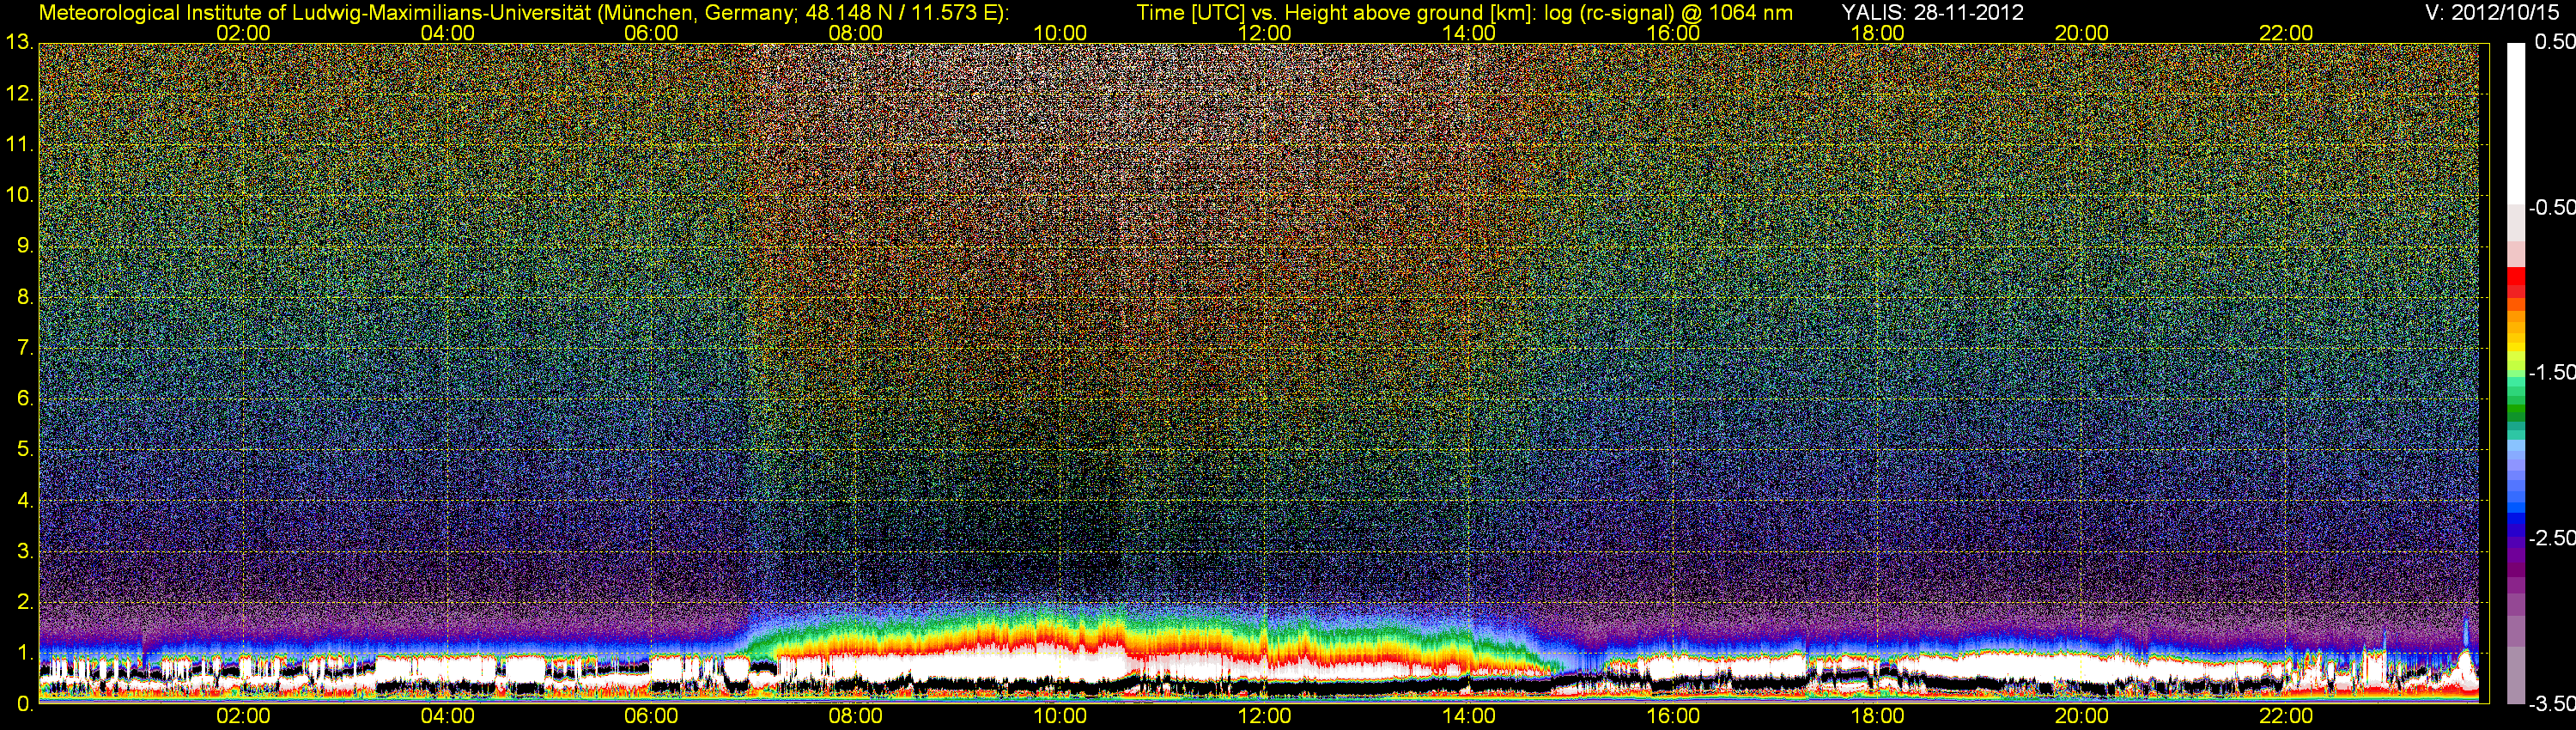Click the 02:00 label on the top time axis
Viewport: 2576px width, 730px height.
[x=243, y=33]
